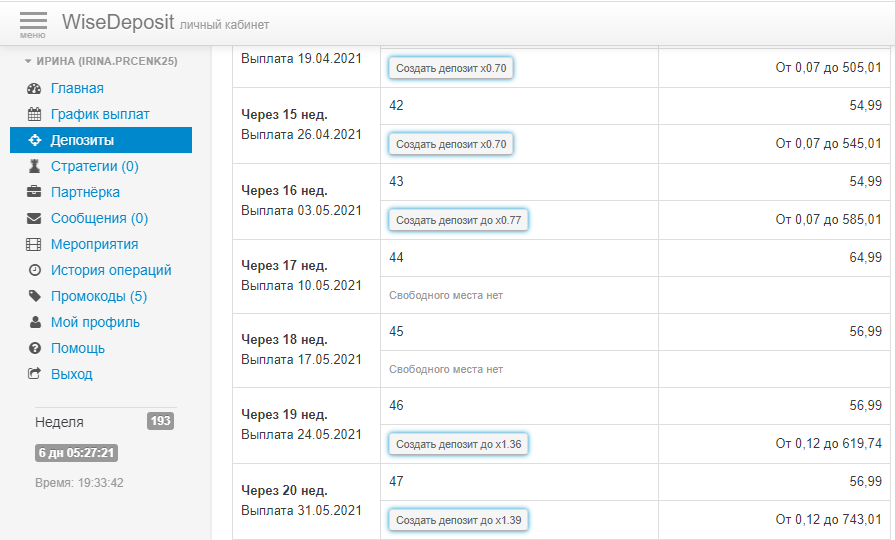Click the WiseDeposit logo title

(x=117, y=22)
